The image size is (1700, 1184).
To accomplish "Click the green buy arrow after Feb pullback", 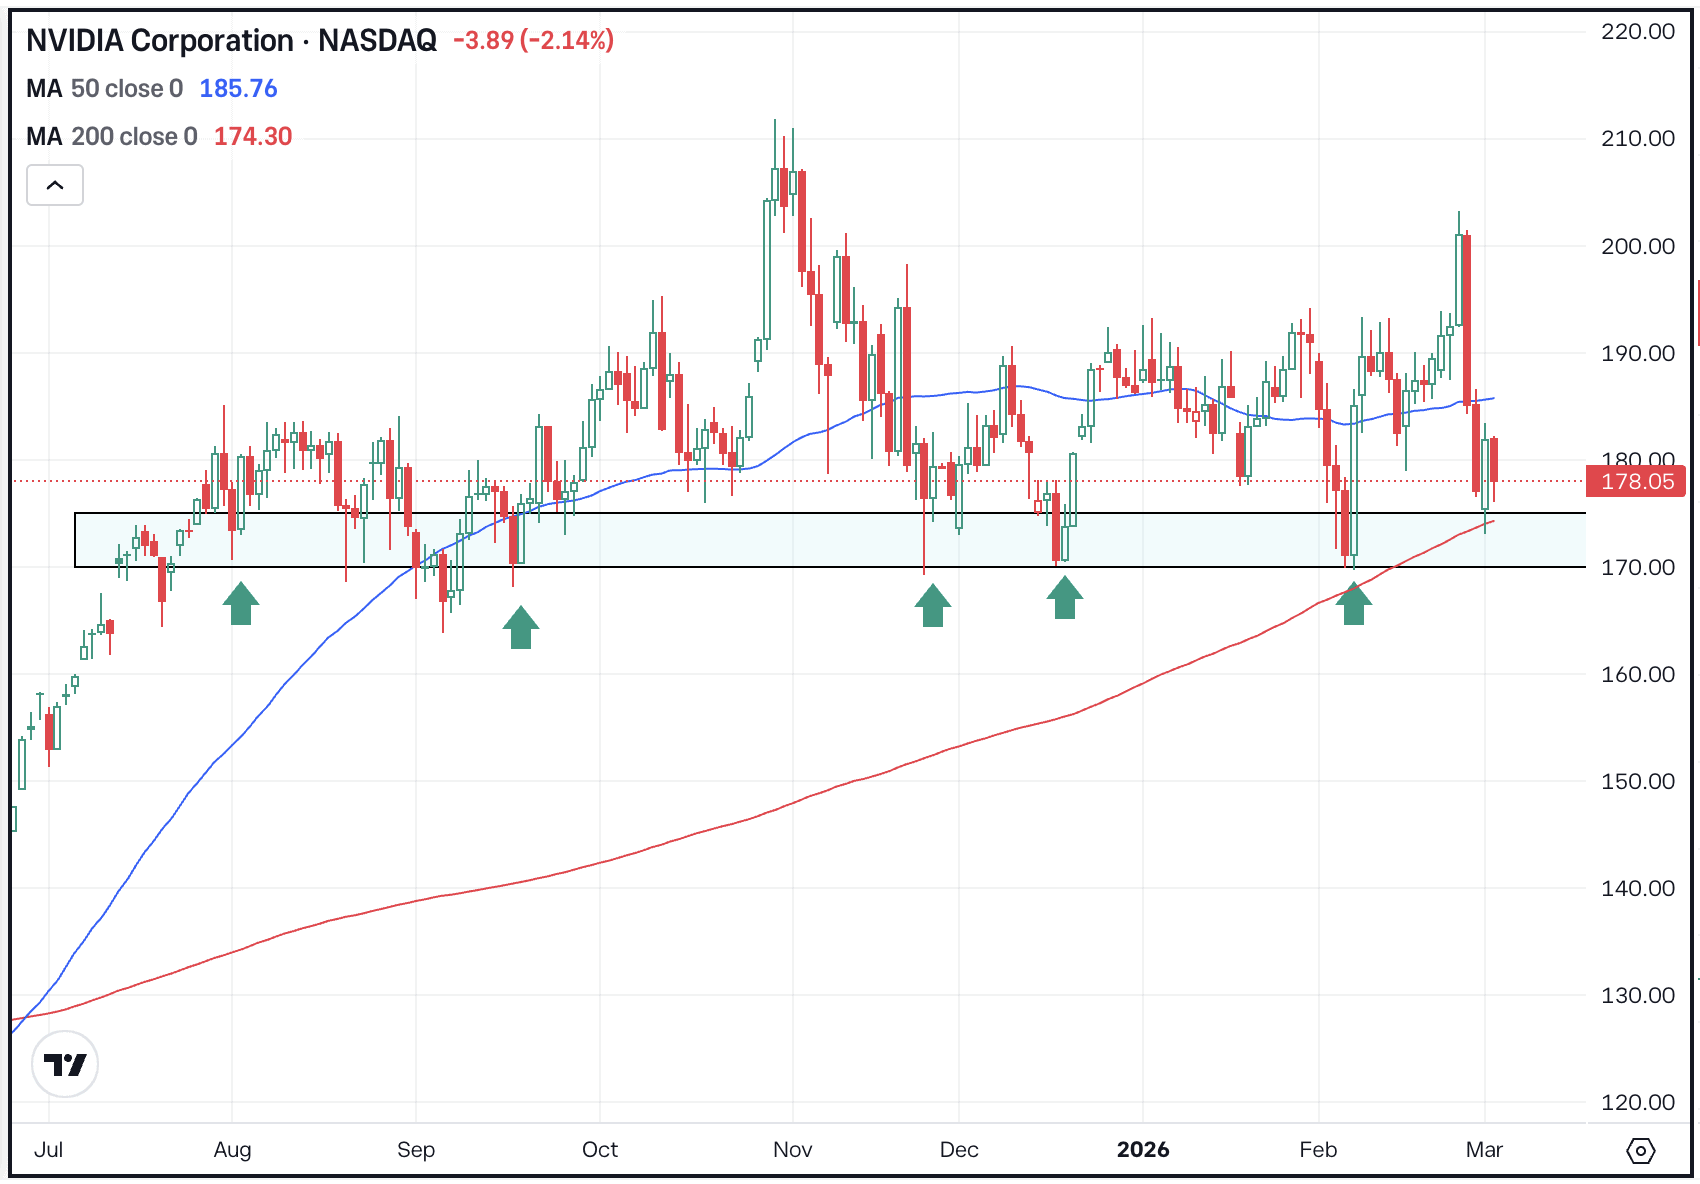I will 1355,605.
